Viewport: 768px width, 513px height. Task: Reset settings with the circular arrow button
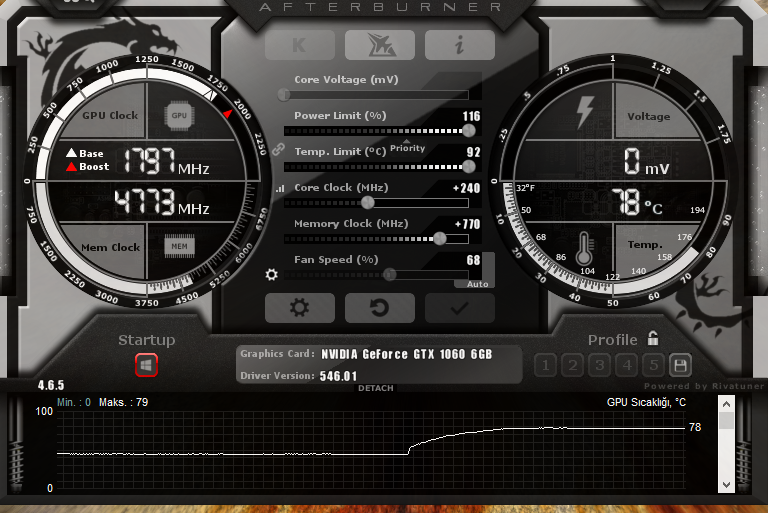pyautogui.click(x=380, y=308)
